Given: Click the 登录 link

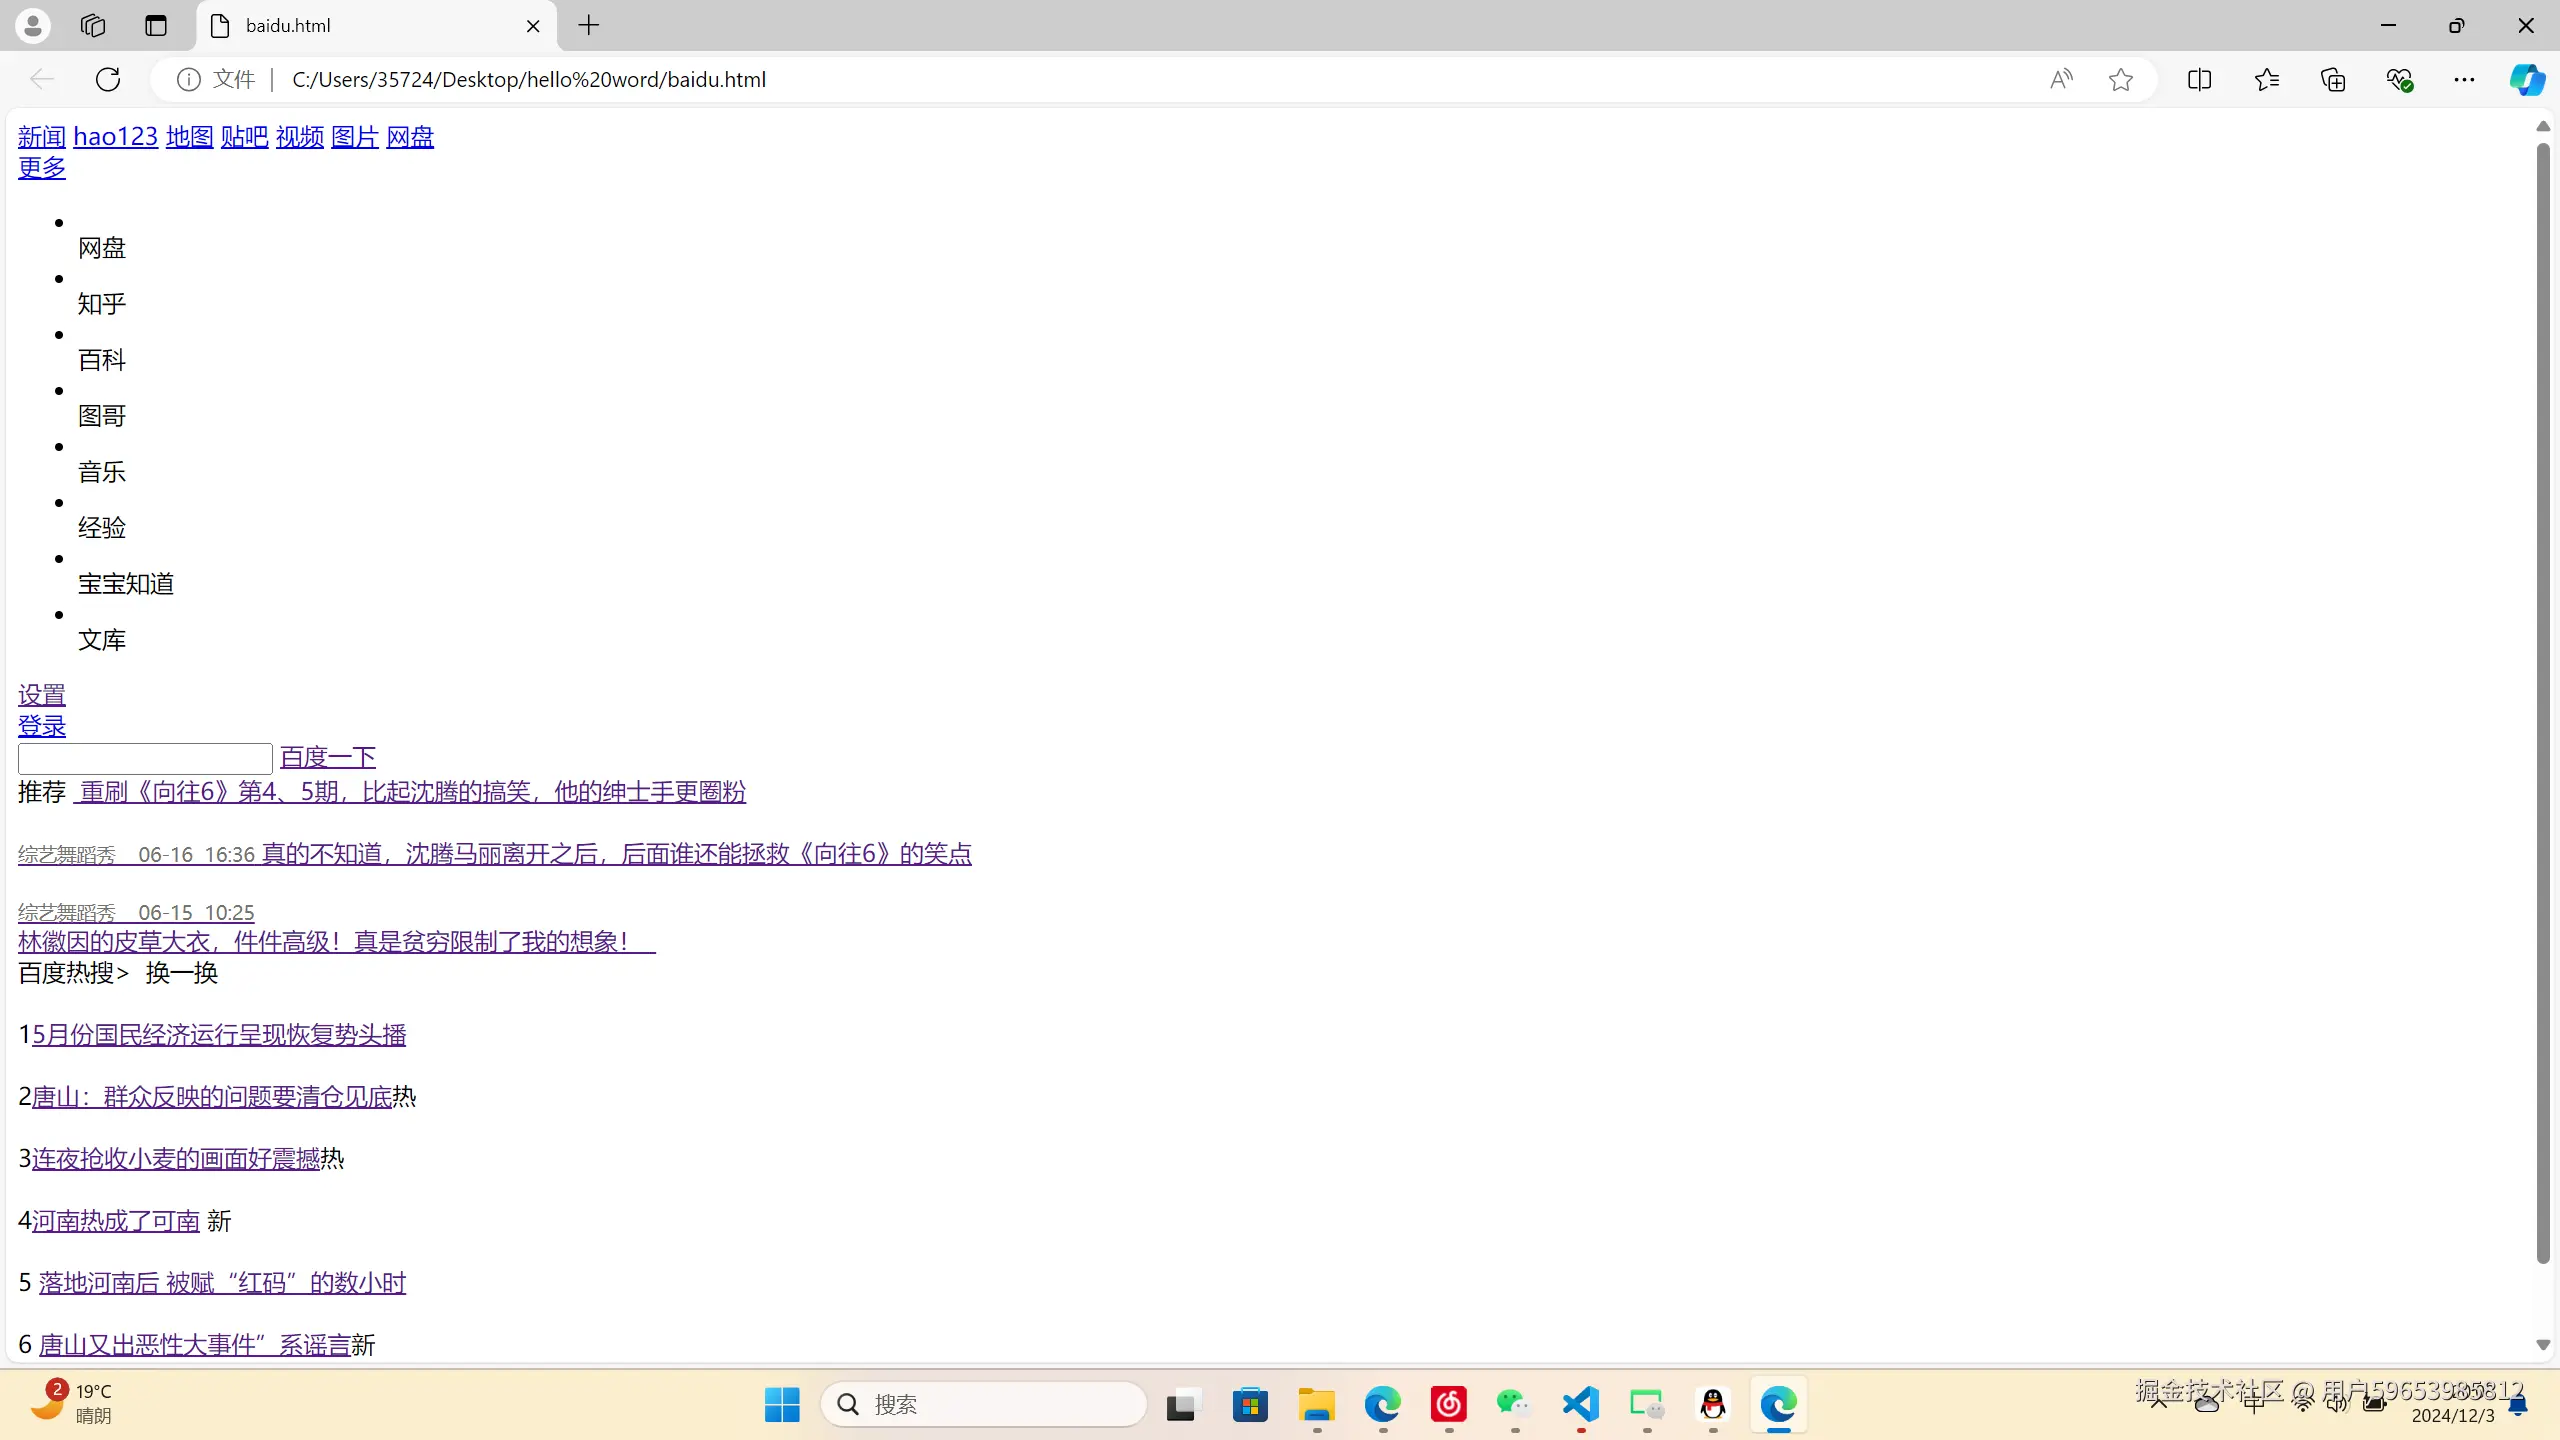Looking at the screenshot, I should [42, 726].
